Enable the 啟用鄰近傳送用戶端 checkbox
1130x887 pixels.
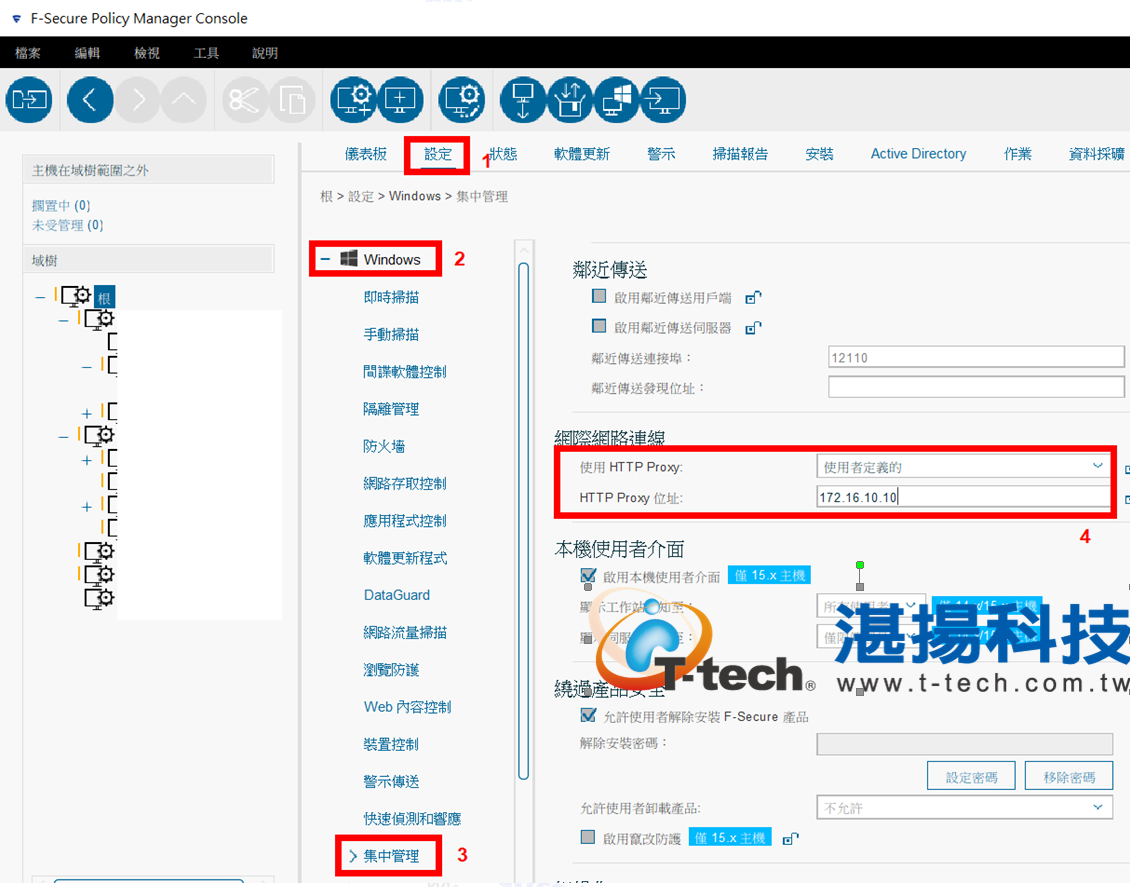(x=599, y=296)
